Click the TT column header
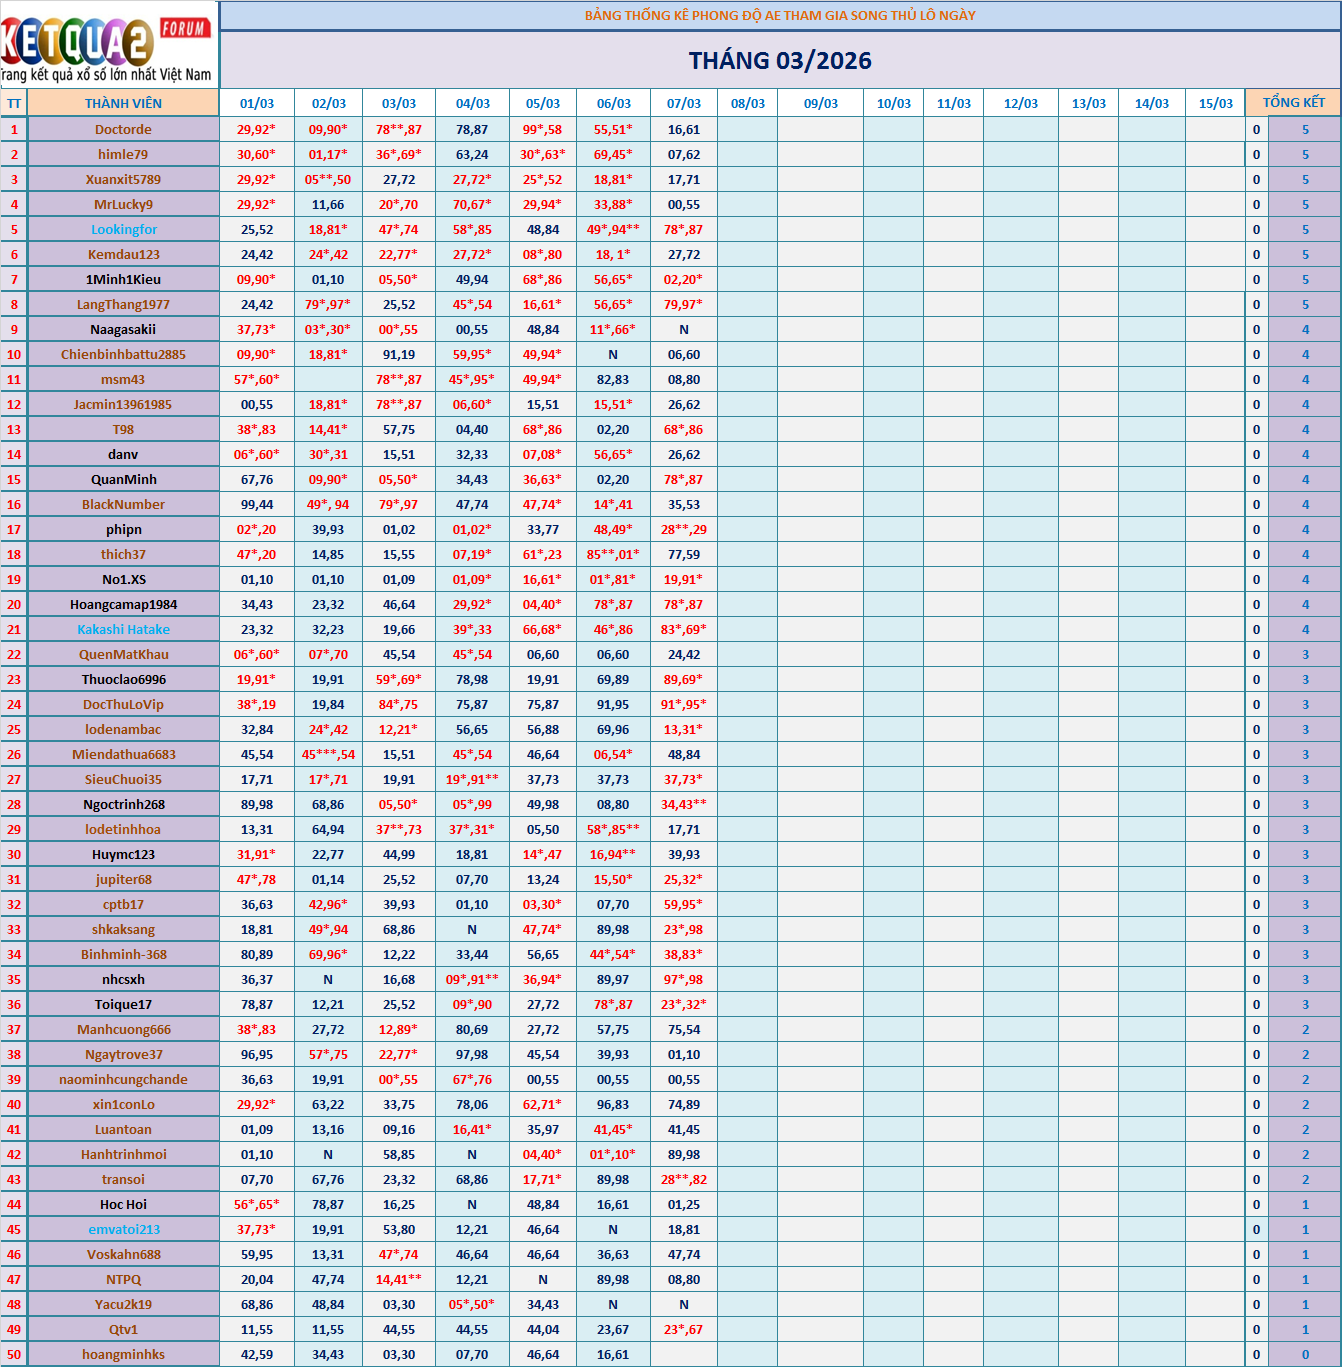This screenshot has height=1367, width=1342. pyautogui.click(x=14, y=103)
